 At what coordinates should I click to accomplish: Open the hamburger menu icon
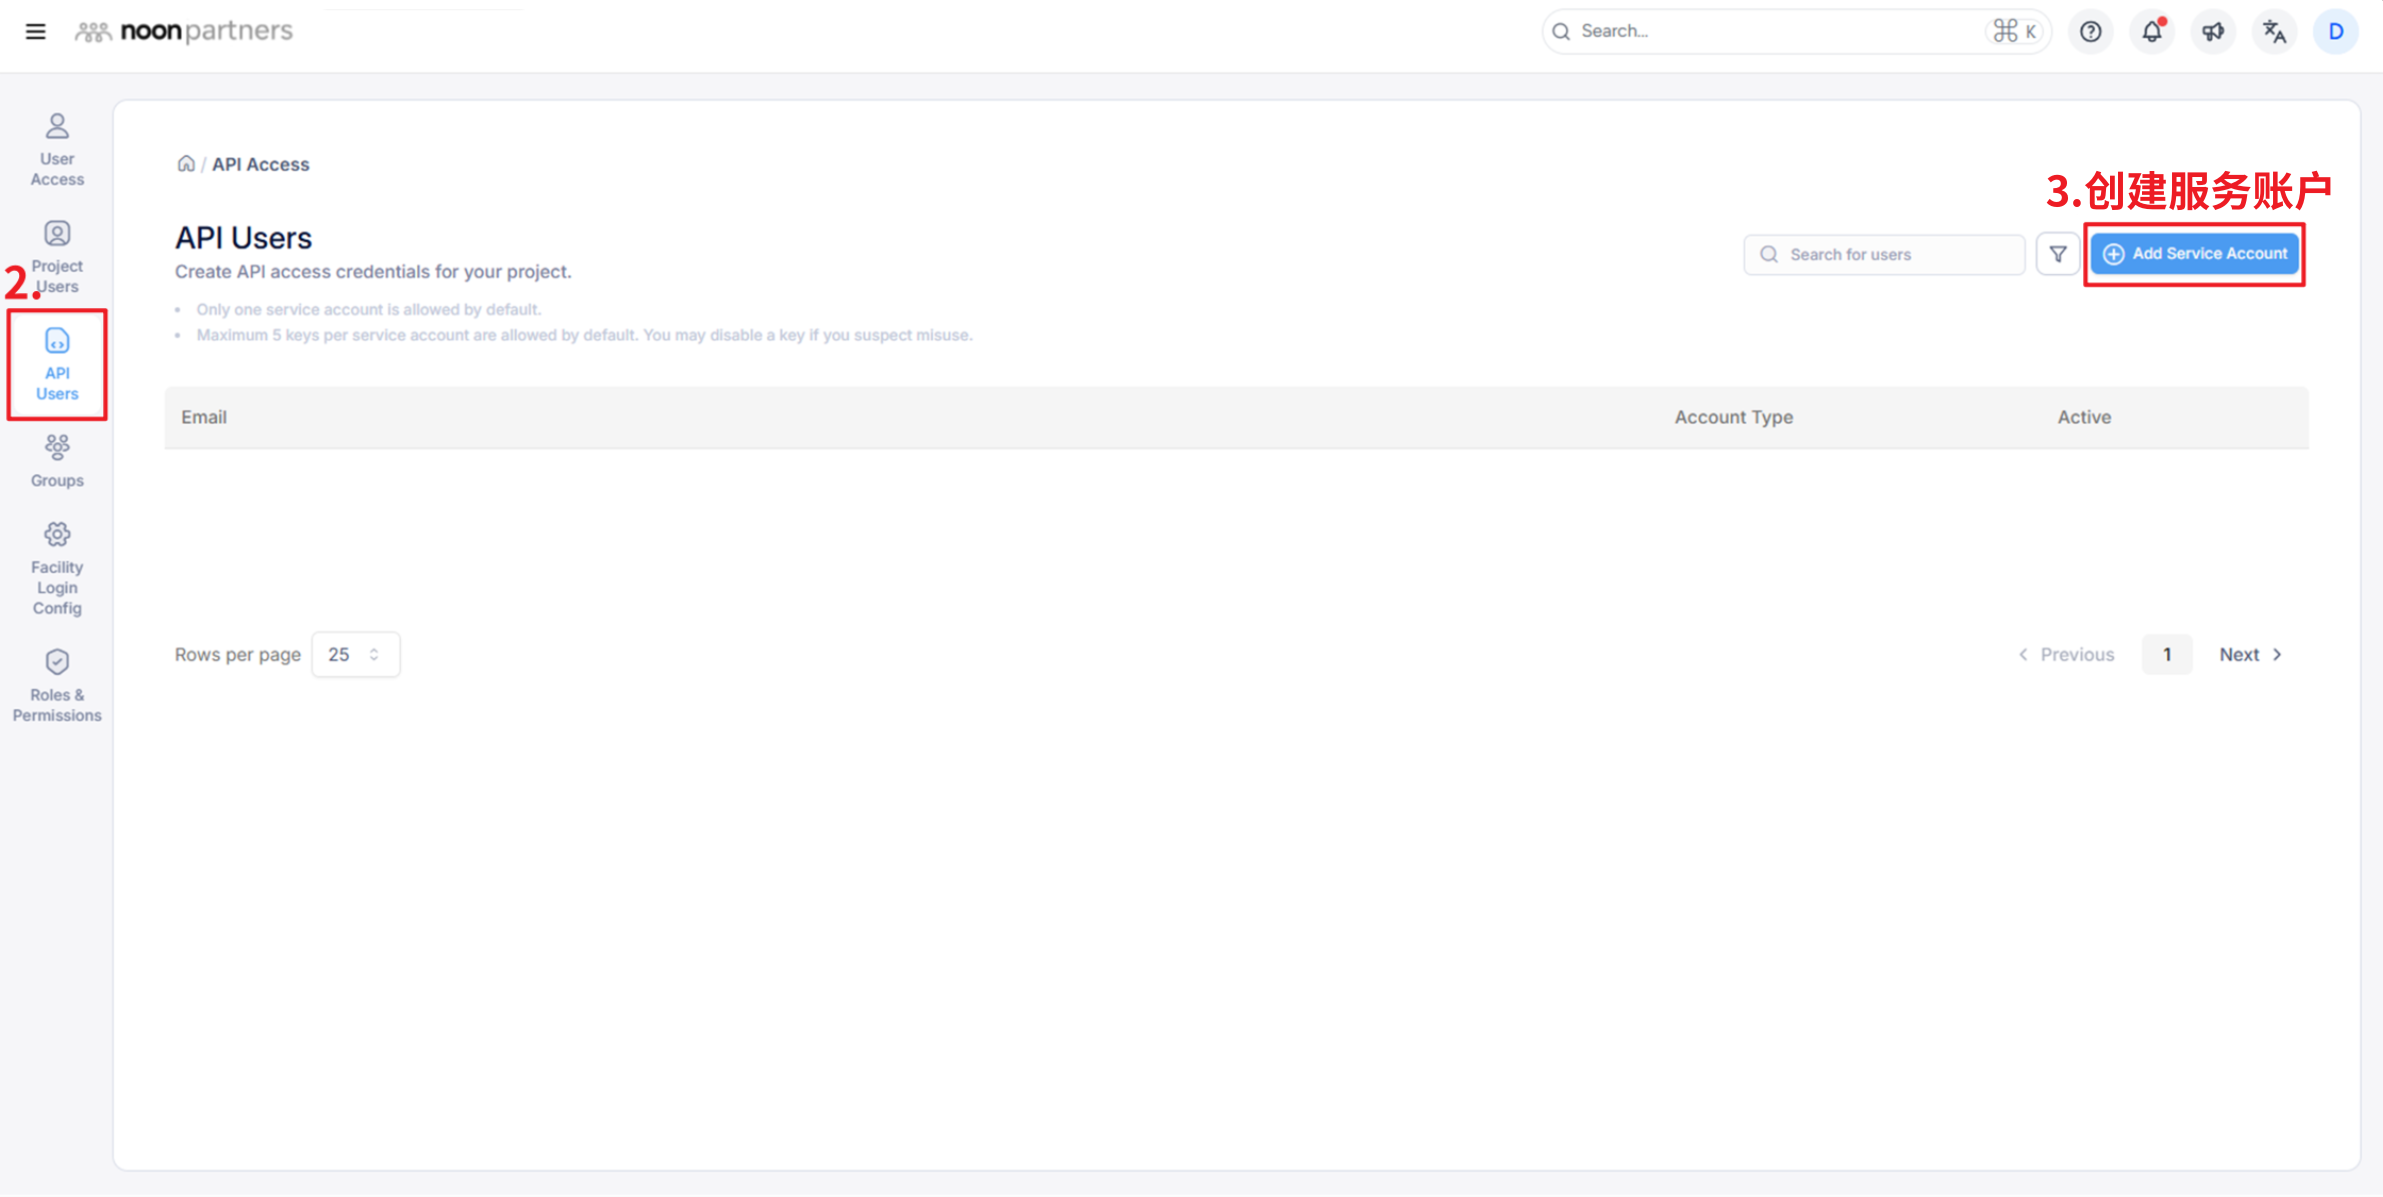35,31
